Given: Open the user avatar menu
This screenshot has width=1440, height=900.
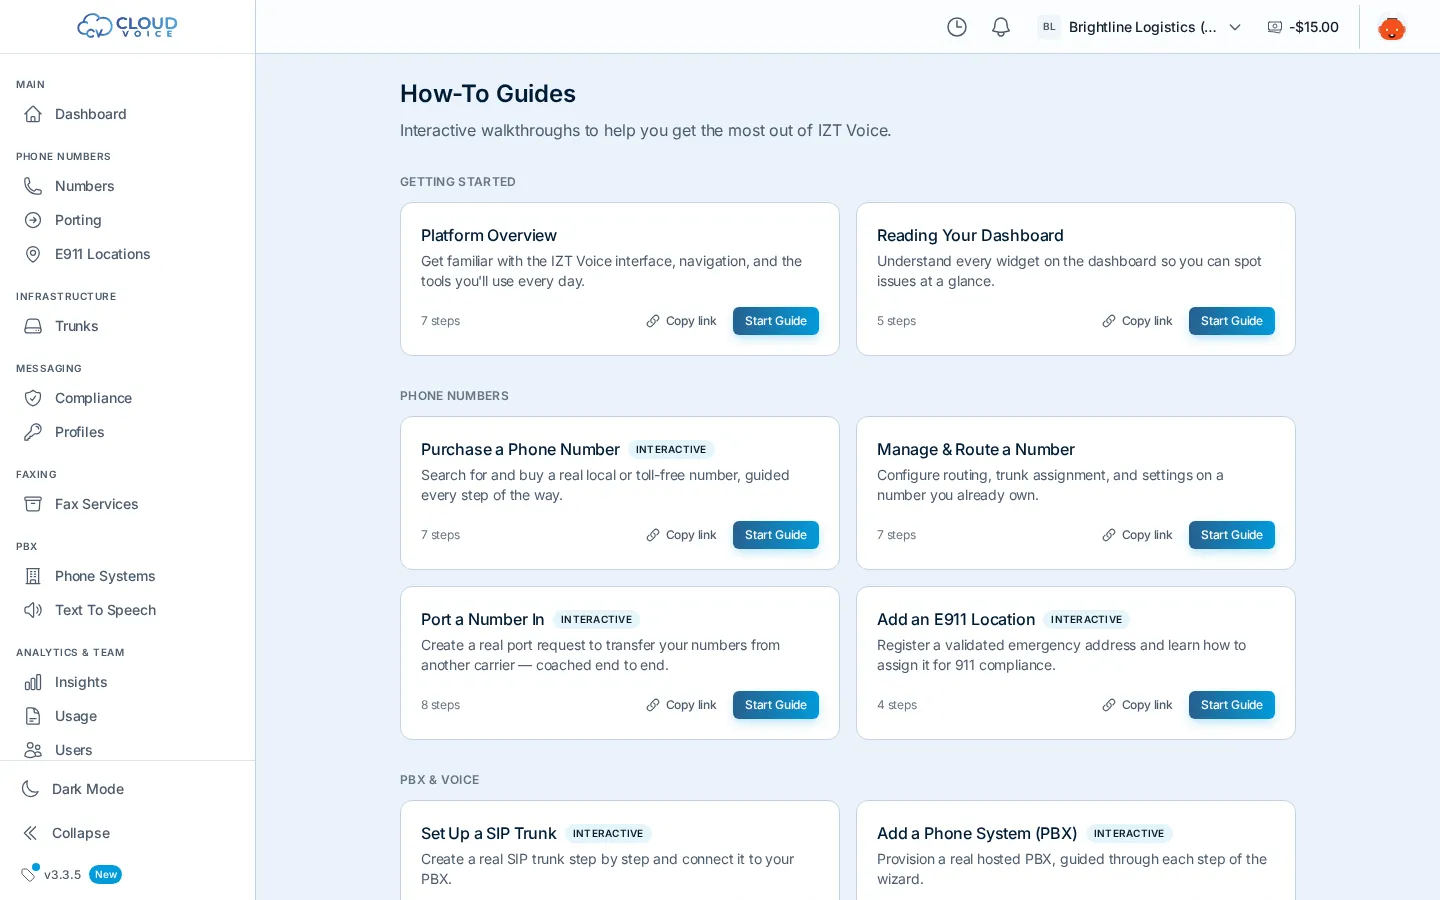Looking at the screenshot, I should 1392,27.
